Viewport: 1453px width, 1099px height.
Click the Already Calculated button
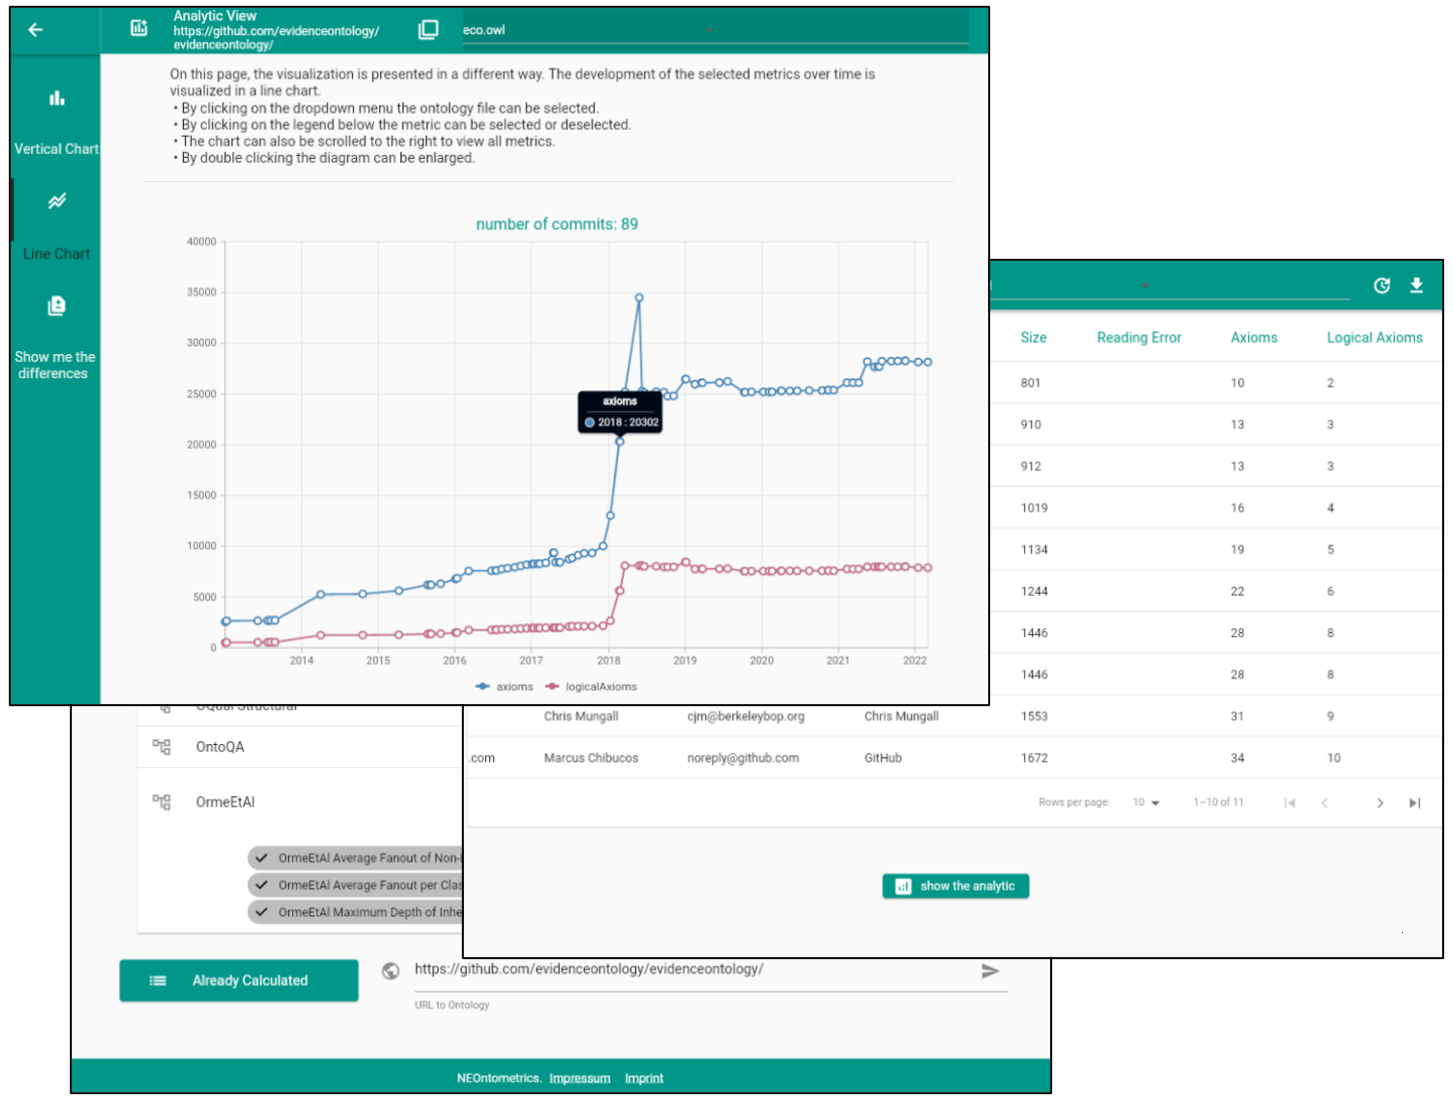[239, 981]
